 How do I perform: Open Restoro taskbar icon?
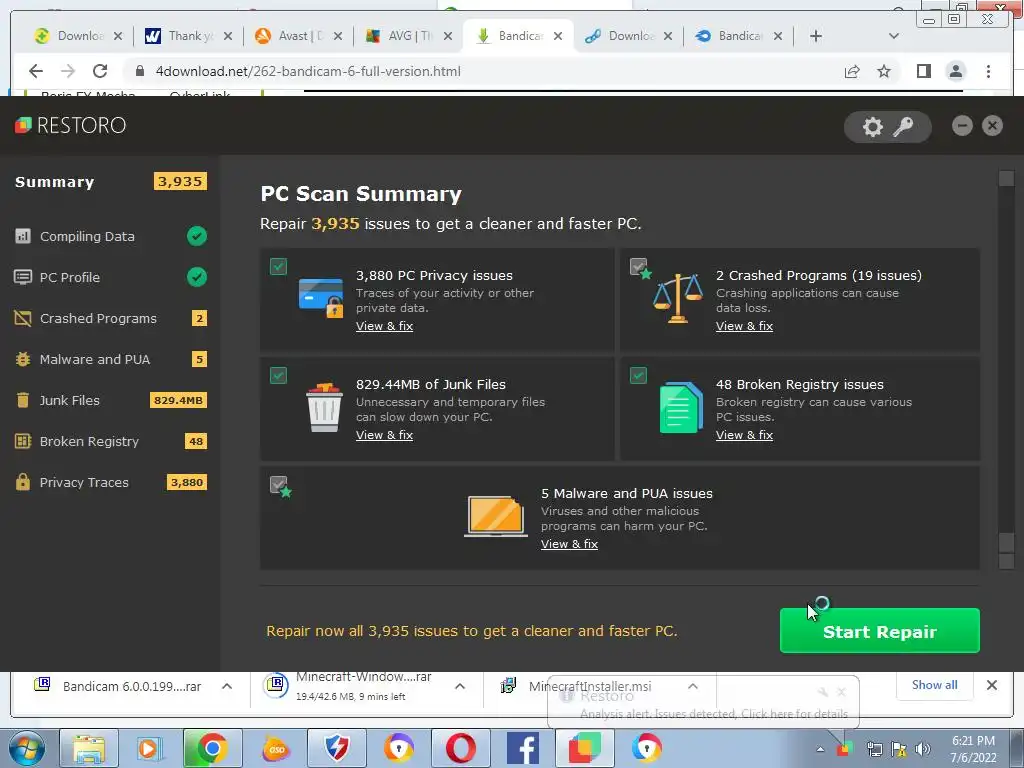[584, 748]
